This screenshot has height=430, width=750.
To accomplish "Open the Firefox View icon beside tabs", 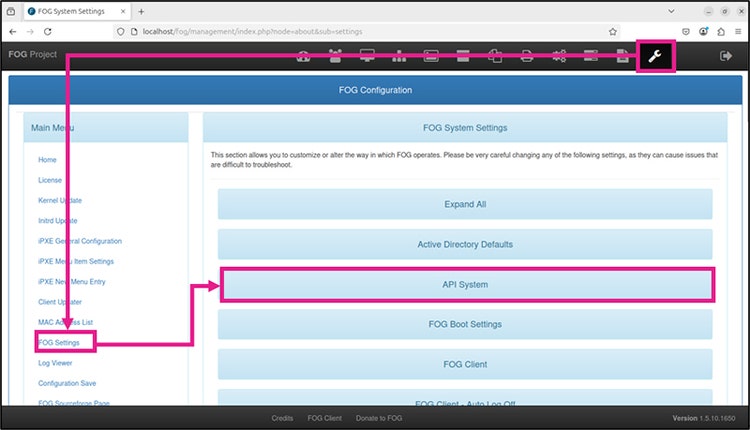I will pos(11,11).
